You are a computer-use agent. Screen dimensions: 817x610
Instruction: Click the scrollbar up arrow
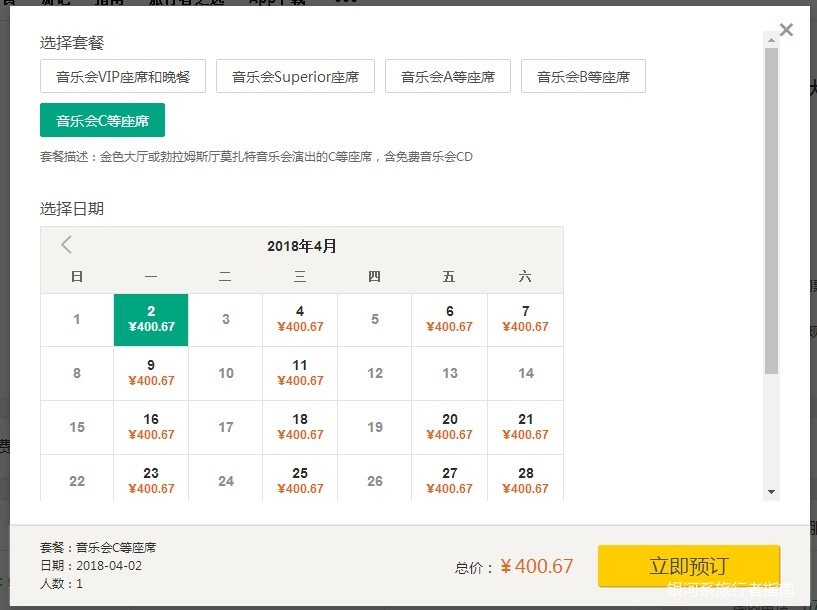(x=771, y=41)
